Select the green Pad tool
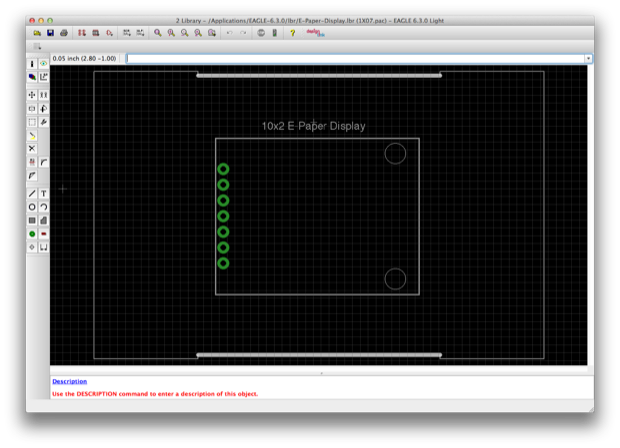The image size is (620, 448). click(x=32, y=234)
